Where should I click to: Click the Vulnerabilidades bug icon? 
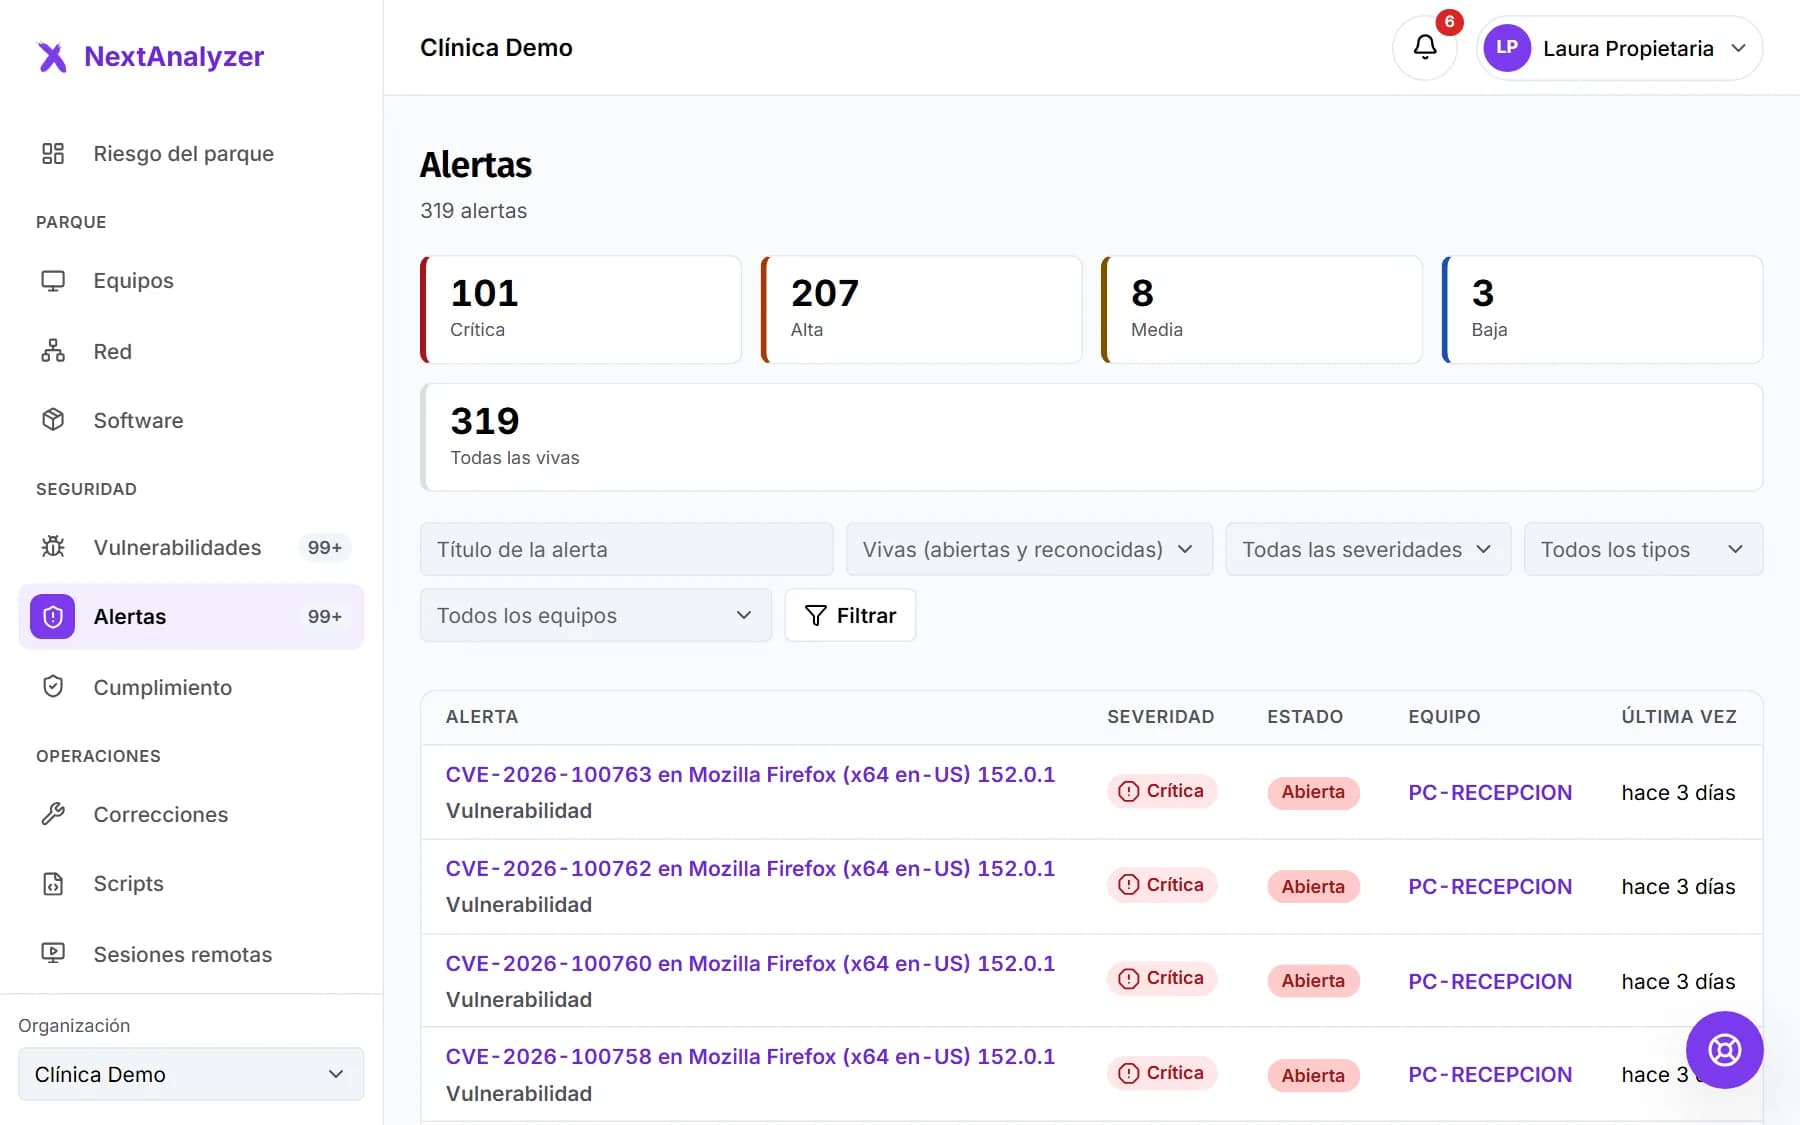tap(53, 547)
